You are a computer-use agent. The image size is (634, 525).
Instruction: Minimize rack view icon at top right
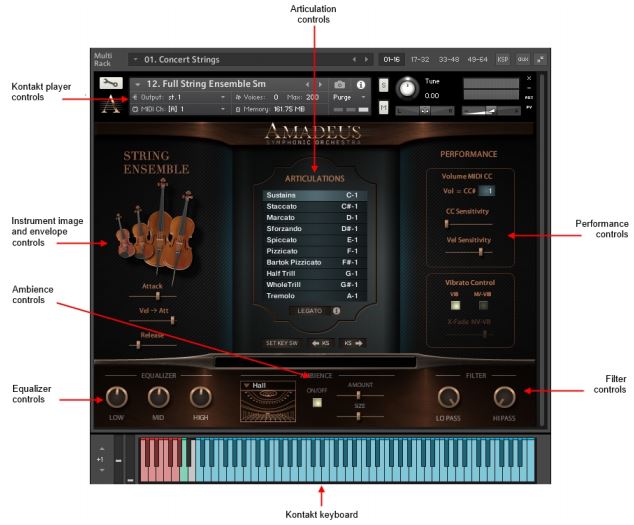(541, 59)
